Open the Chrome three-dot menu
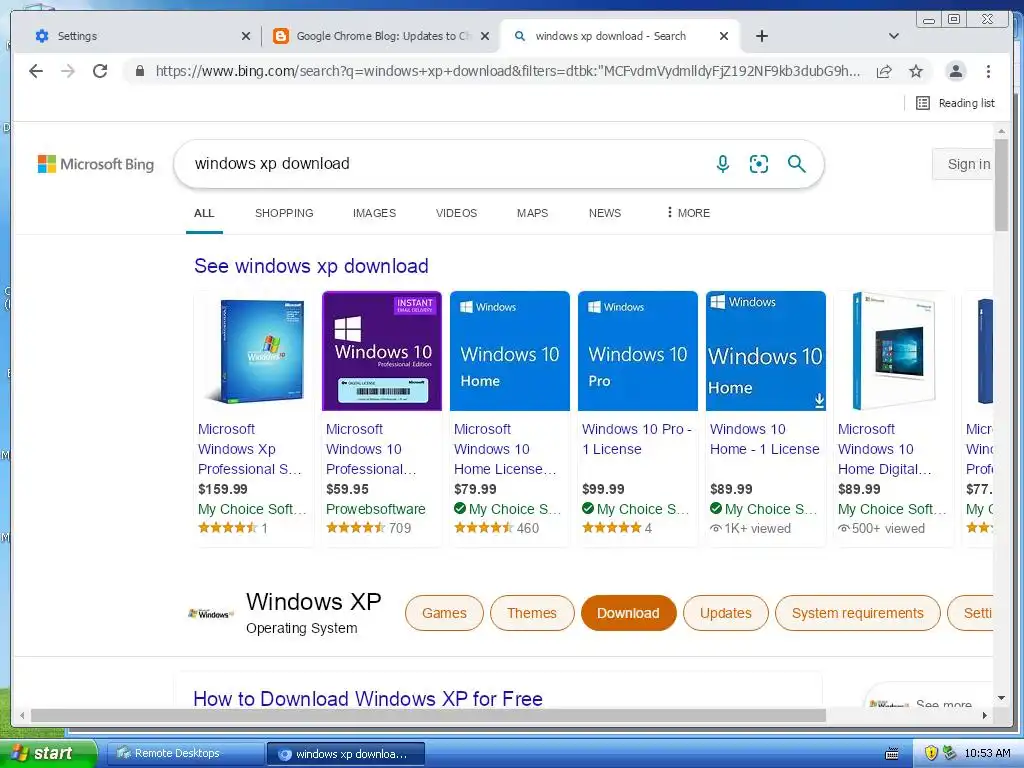1024x768 pixels. coord(988,71)
